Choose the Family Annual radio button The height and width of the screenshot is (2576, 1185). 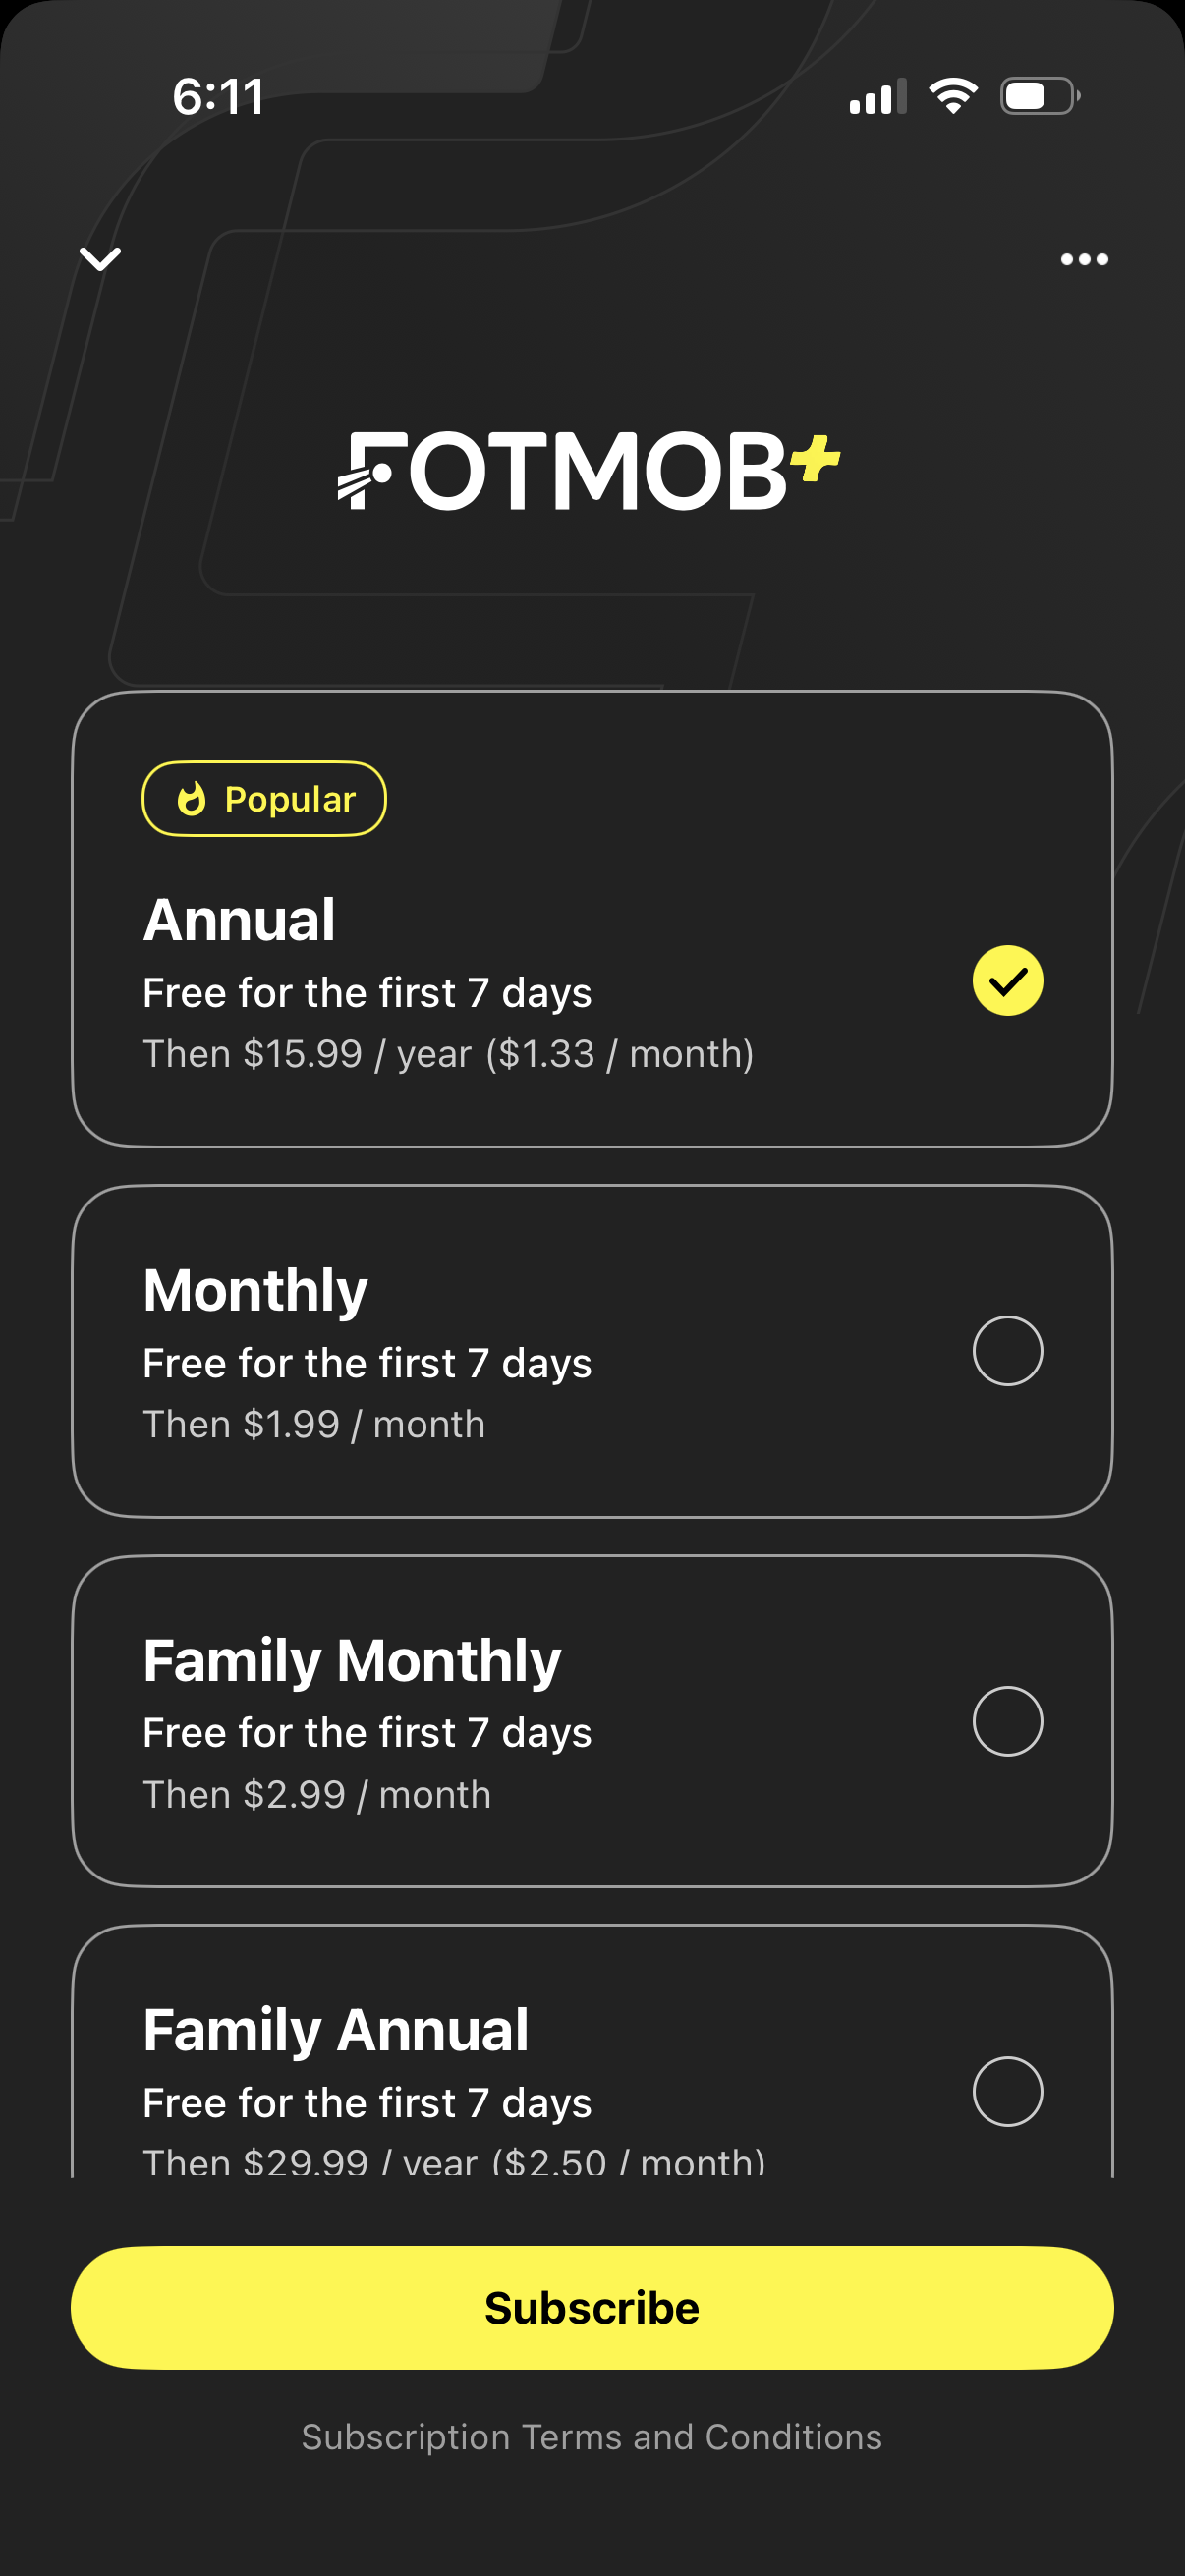point(1007,2091)
